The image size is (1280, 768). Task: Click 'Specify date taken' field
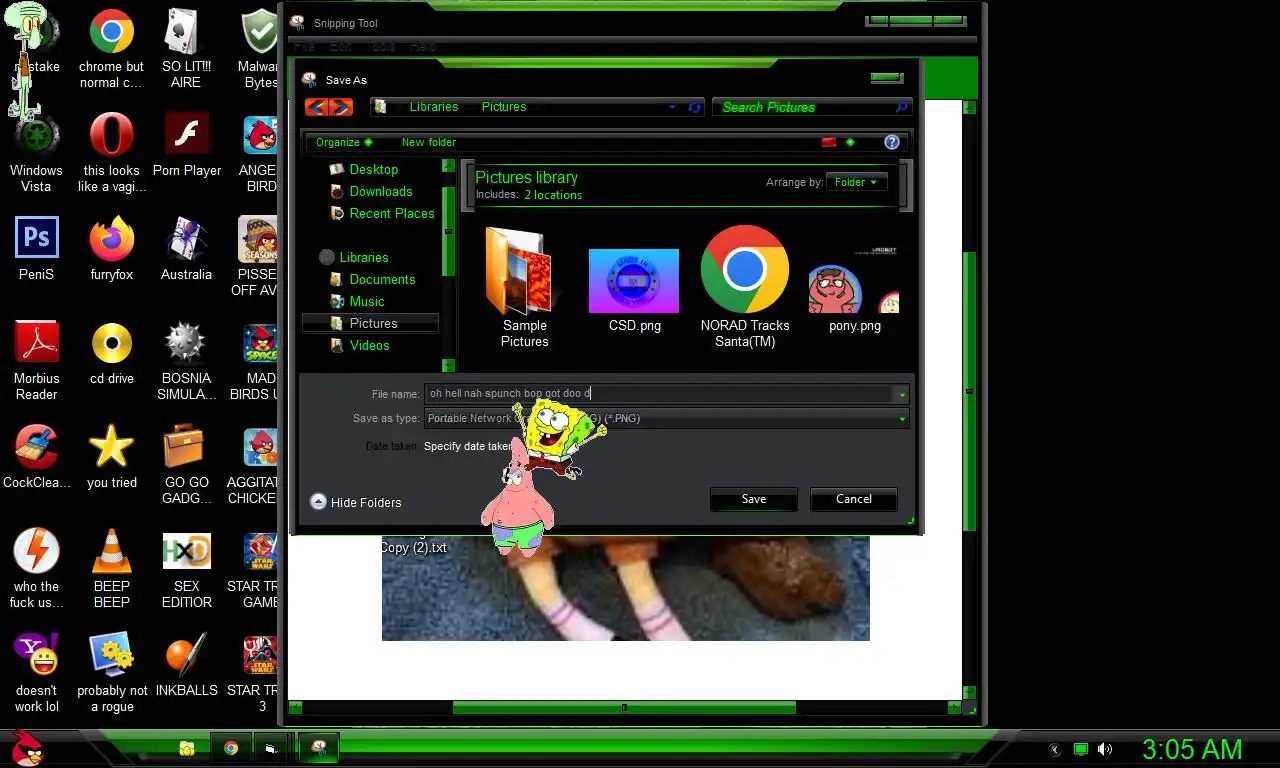[469, 446]
